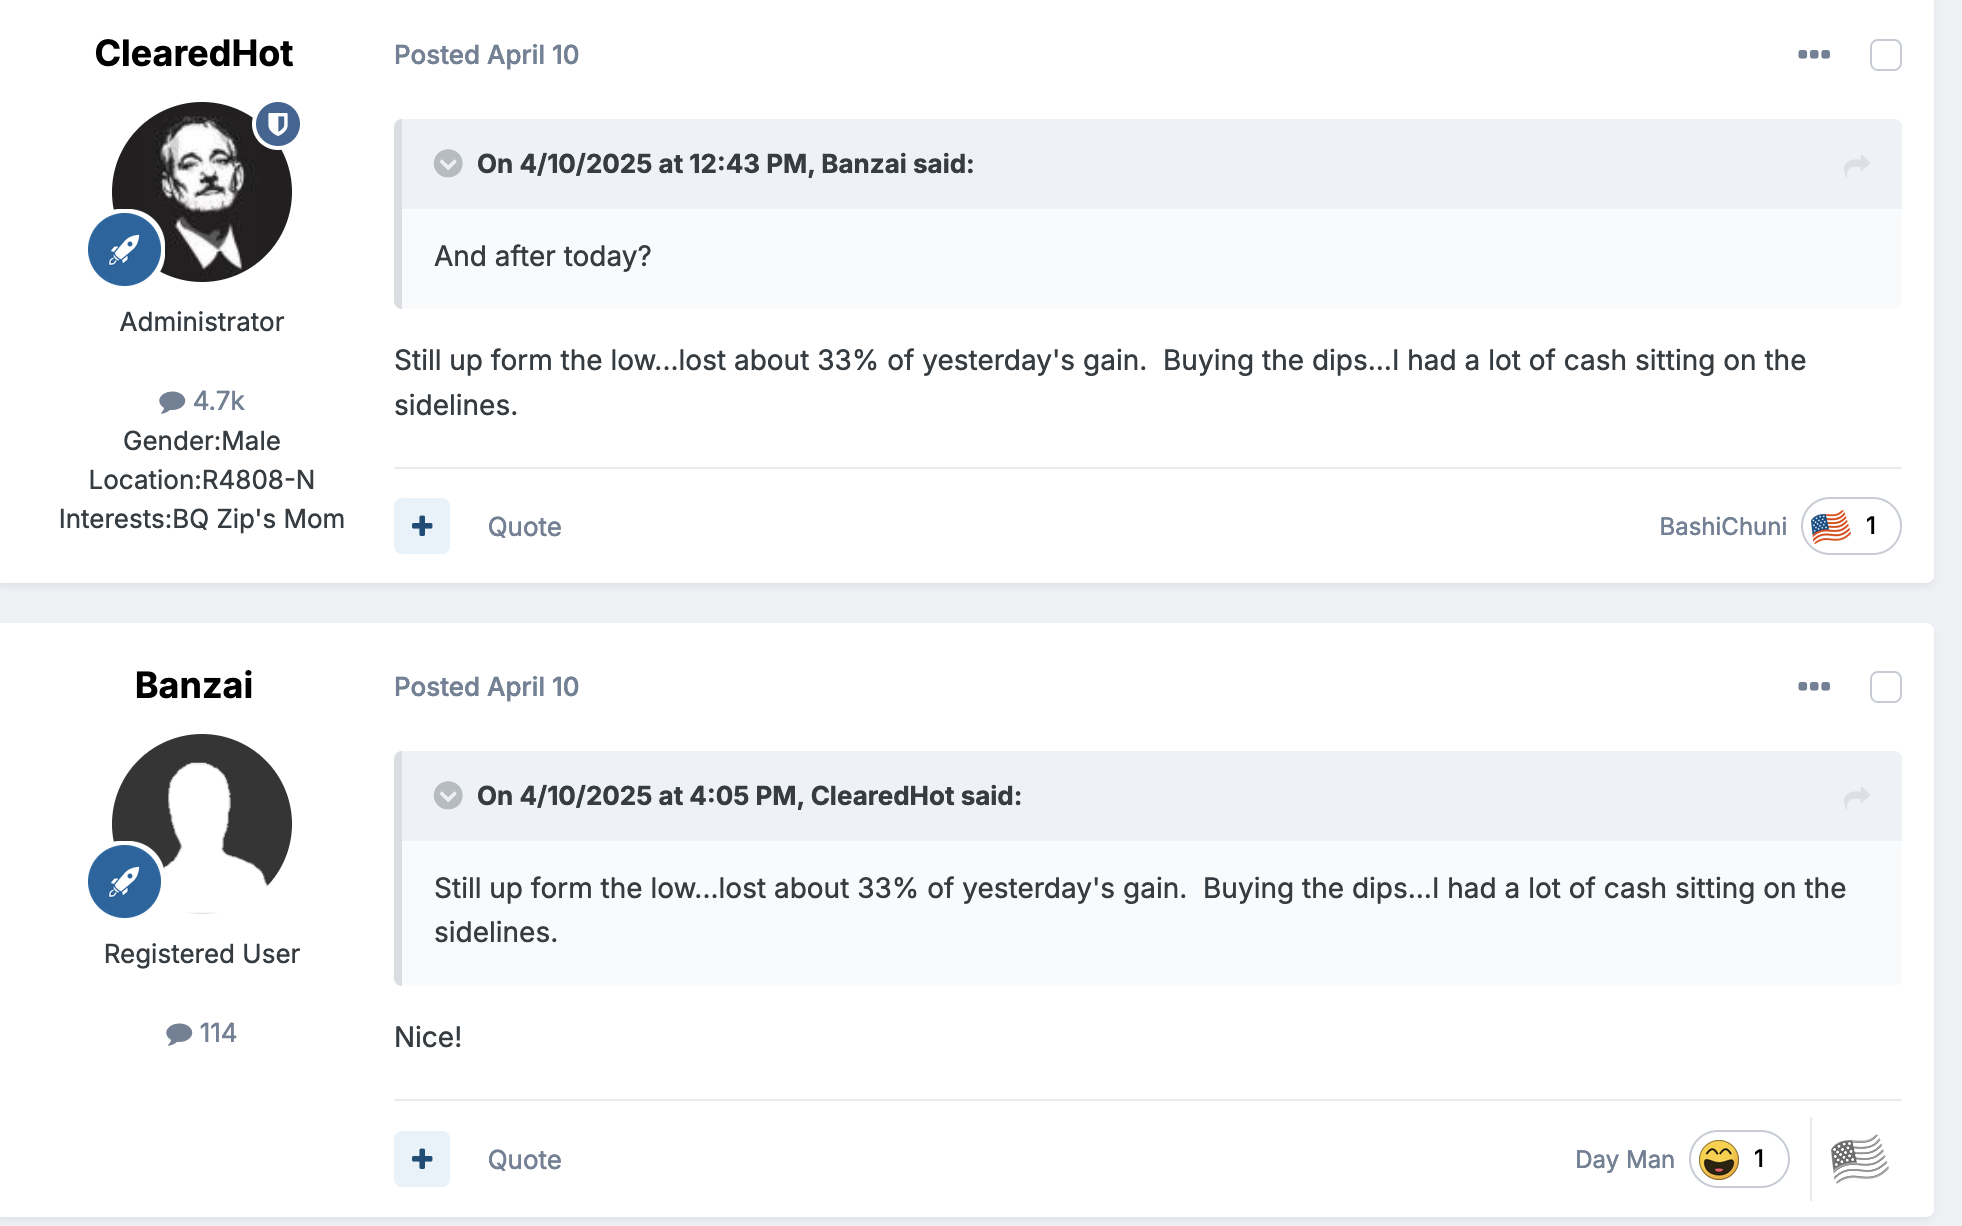The image size is (1962, 1226).
Task: View the laughing reaction from Day Man
Action: pyautogui.click(x=1738, y=1159)
